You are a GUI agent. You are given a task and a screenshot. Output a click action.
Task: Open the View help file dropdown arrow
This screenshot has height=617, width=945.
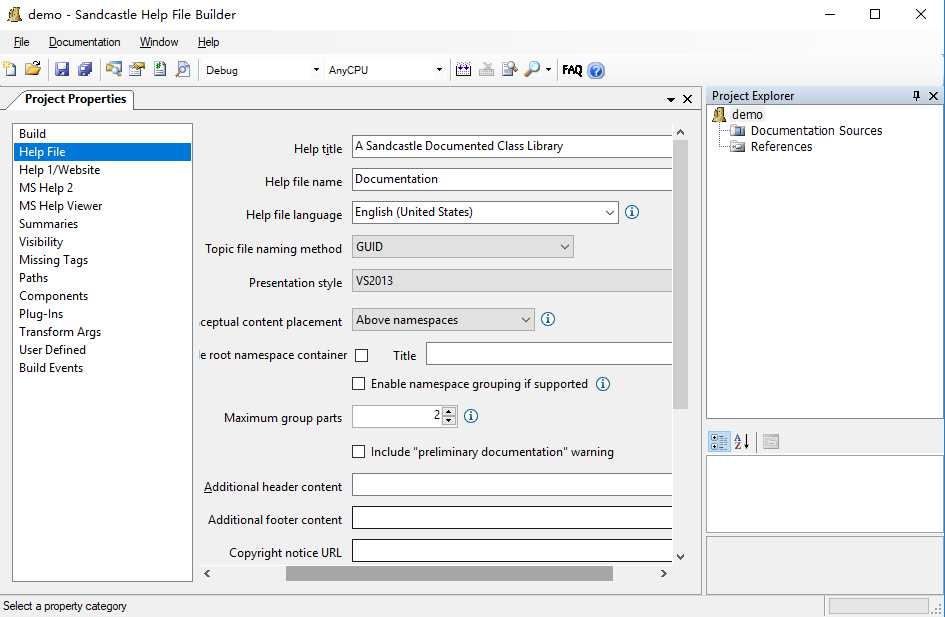[548, 70]
